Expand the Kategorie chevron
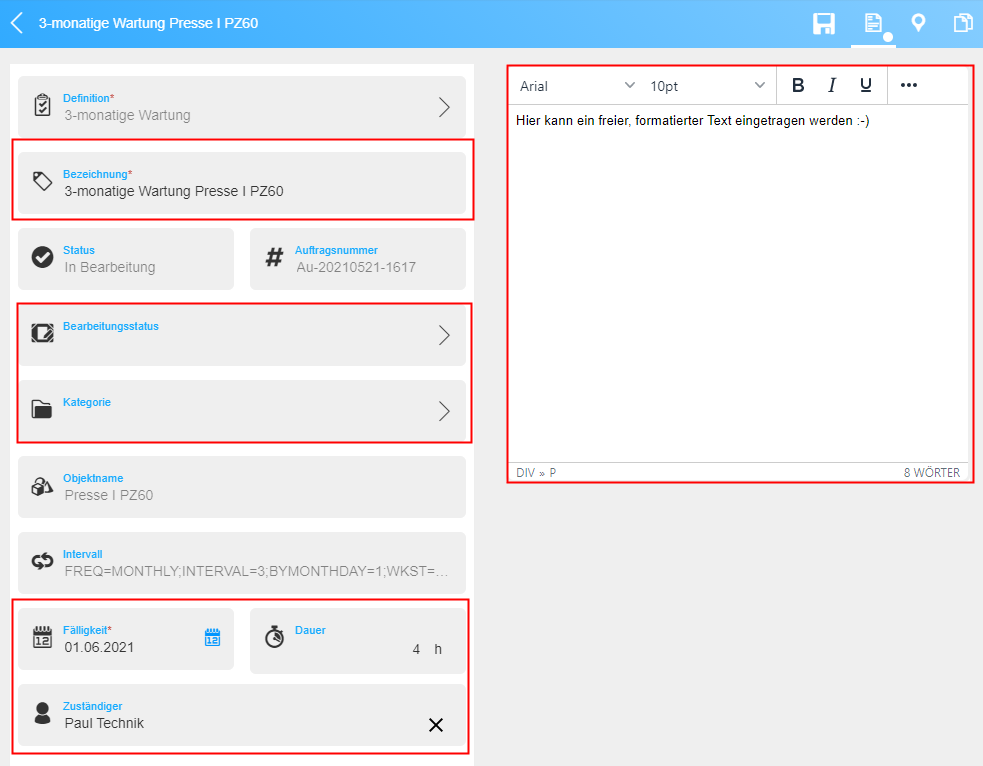Screen dimensions: 983x766 [444, 411]
